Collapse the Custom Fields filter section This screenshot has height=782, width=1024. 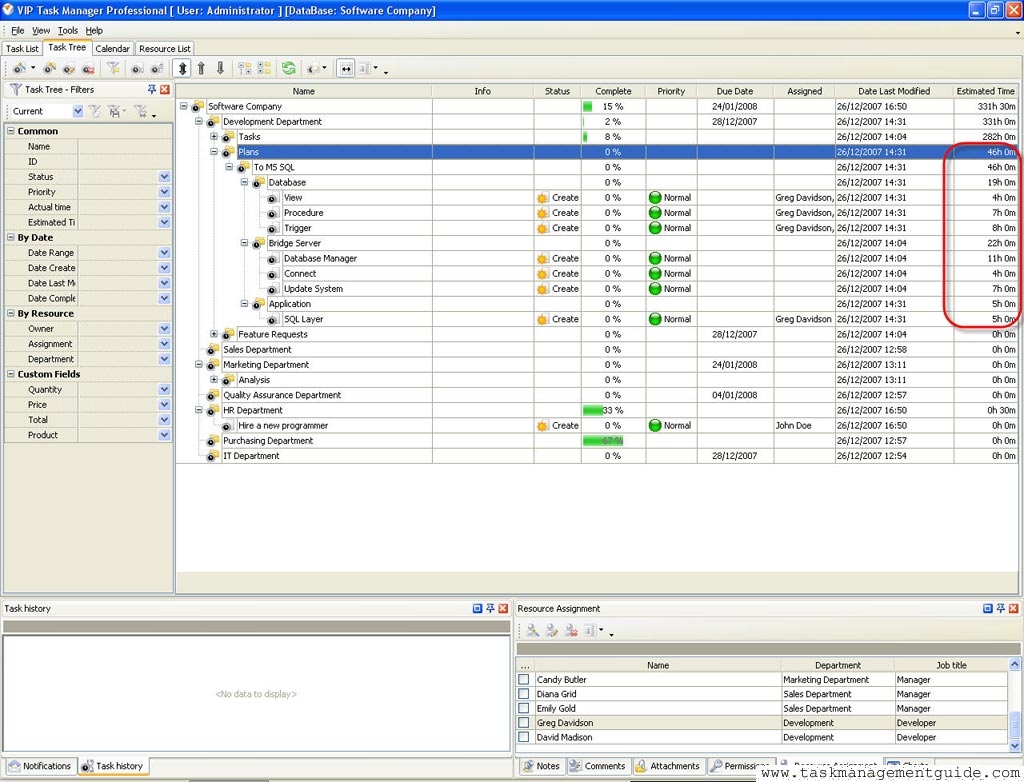tap(10, 374)
